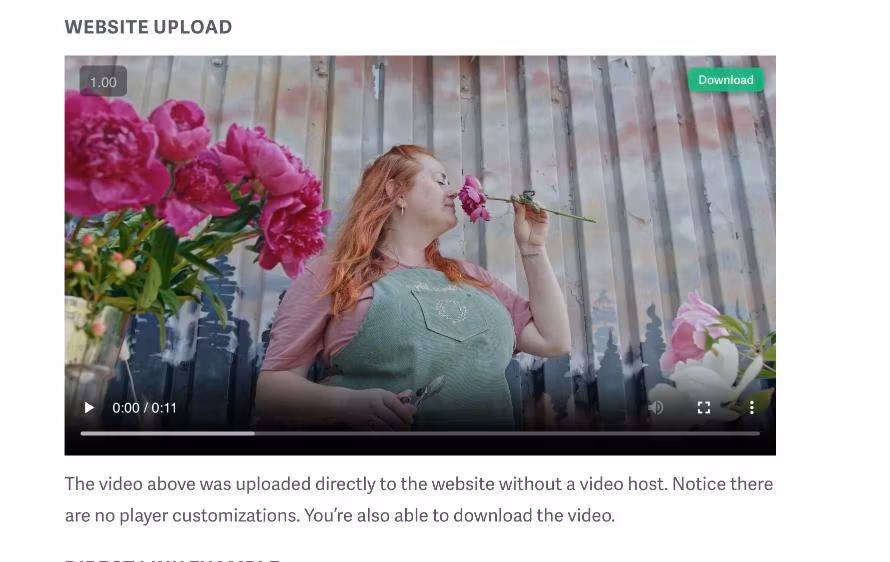Click the 'download the video' text in the description

pyautogui.click(x=534, y=515)
